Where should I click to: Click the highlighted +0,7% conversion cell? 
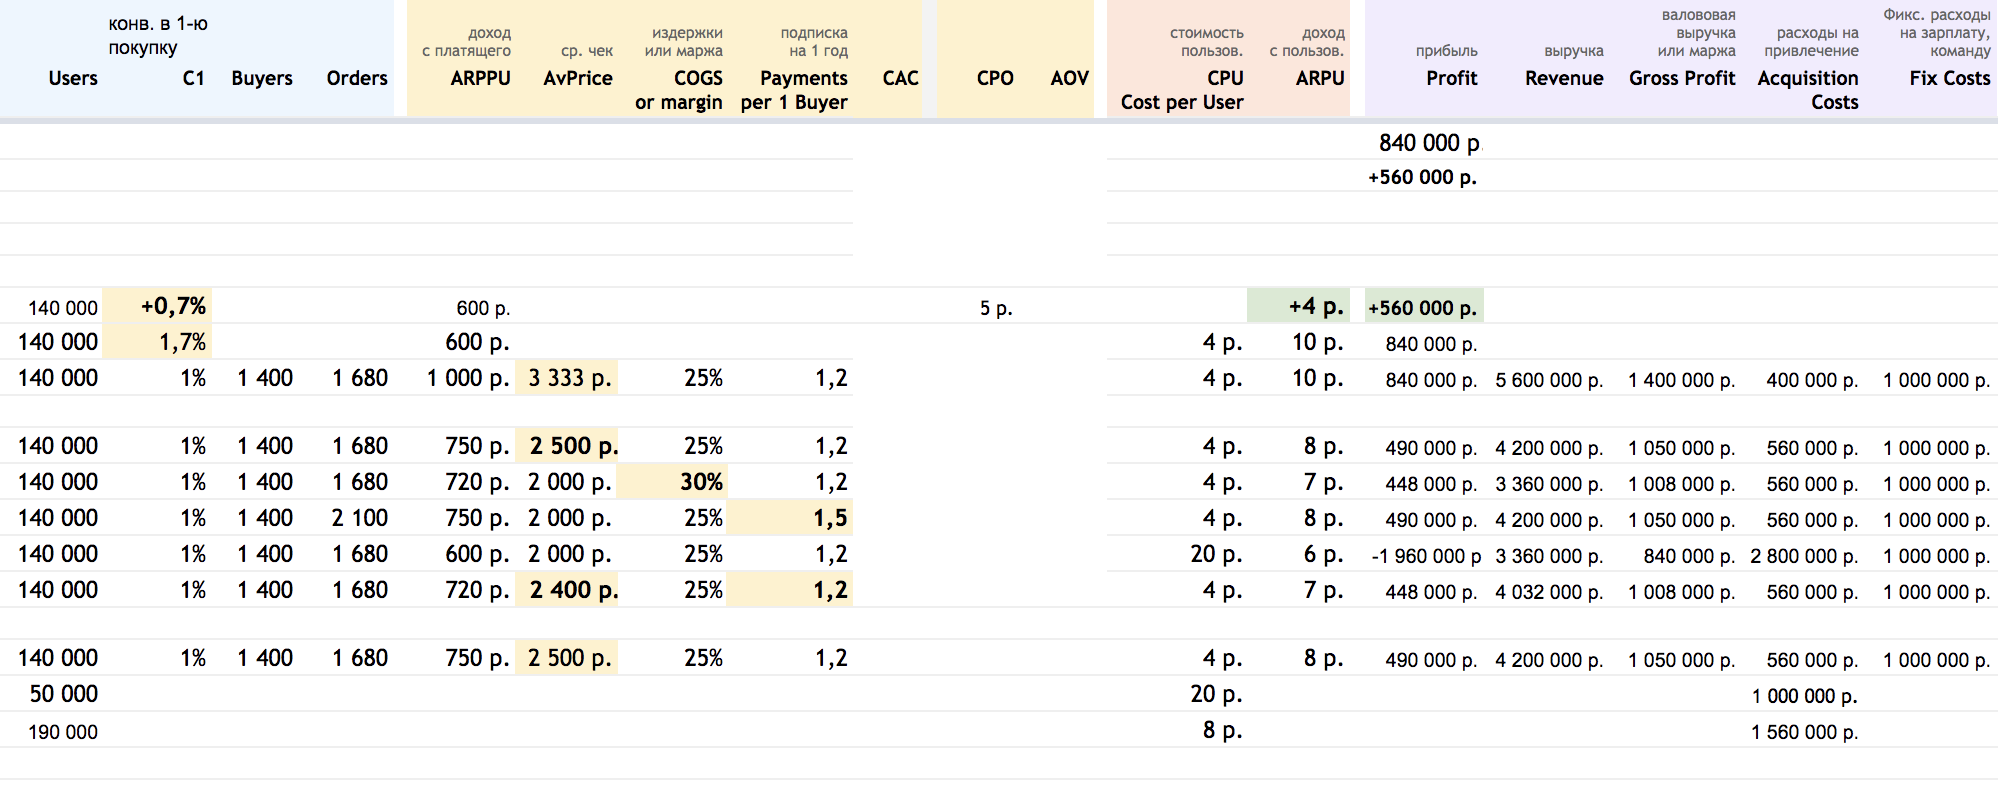[x=158, y=306]
